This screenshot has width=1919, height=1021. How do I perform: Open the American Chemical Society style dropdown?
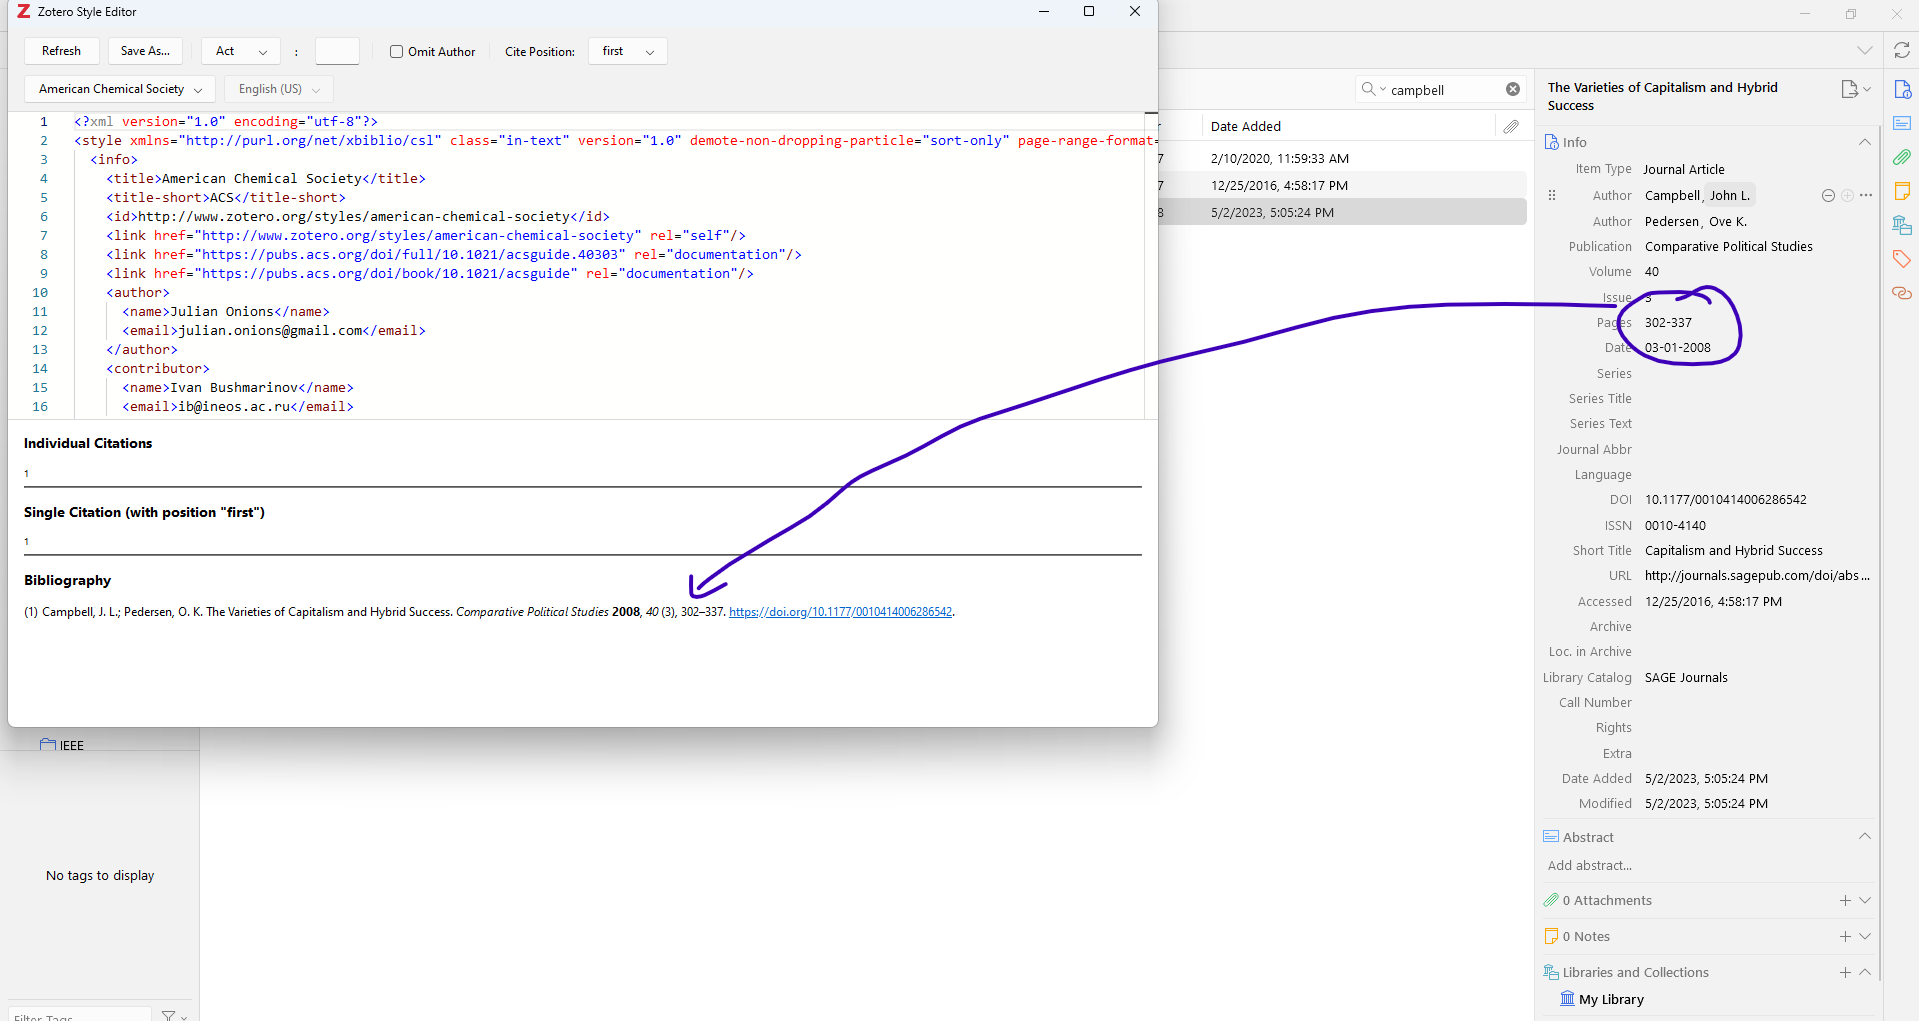[x=120, y=89]
